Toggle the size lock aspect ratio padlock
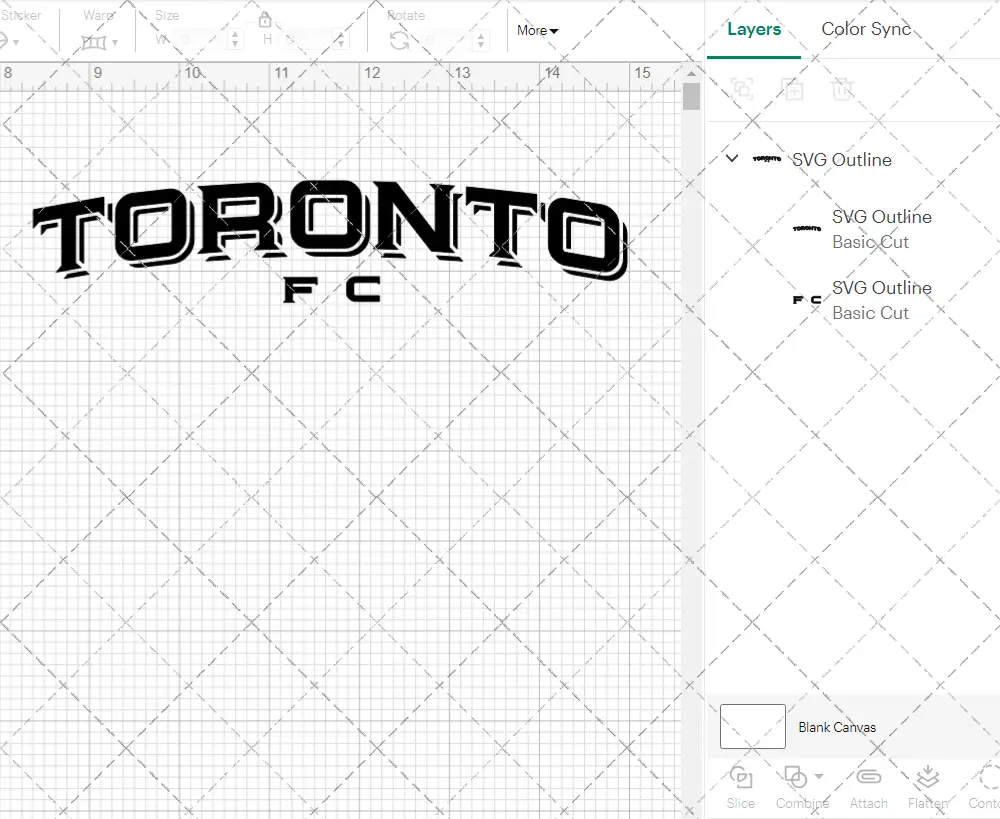Viewport: 1000px width, 819px height. 265,19
